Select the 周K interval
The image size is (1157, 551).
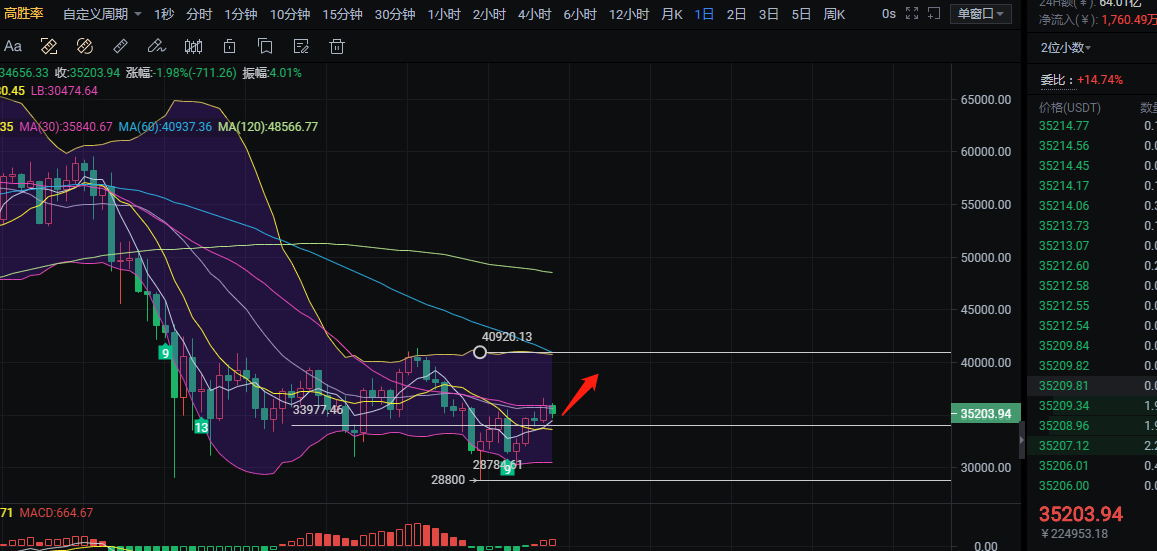coord(835,14)
